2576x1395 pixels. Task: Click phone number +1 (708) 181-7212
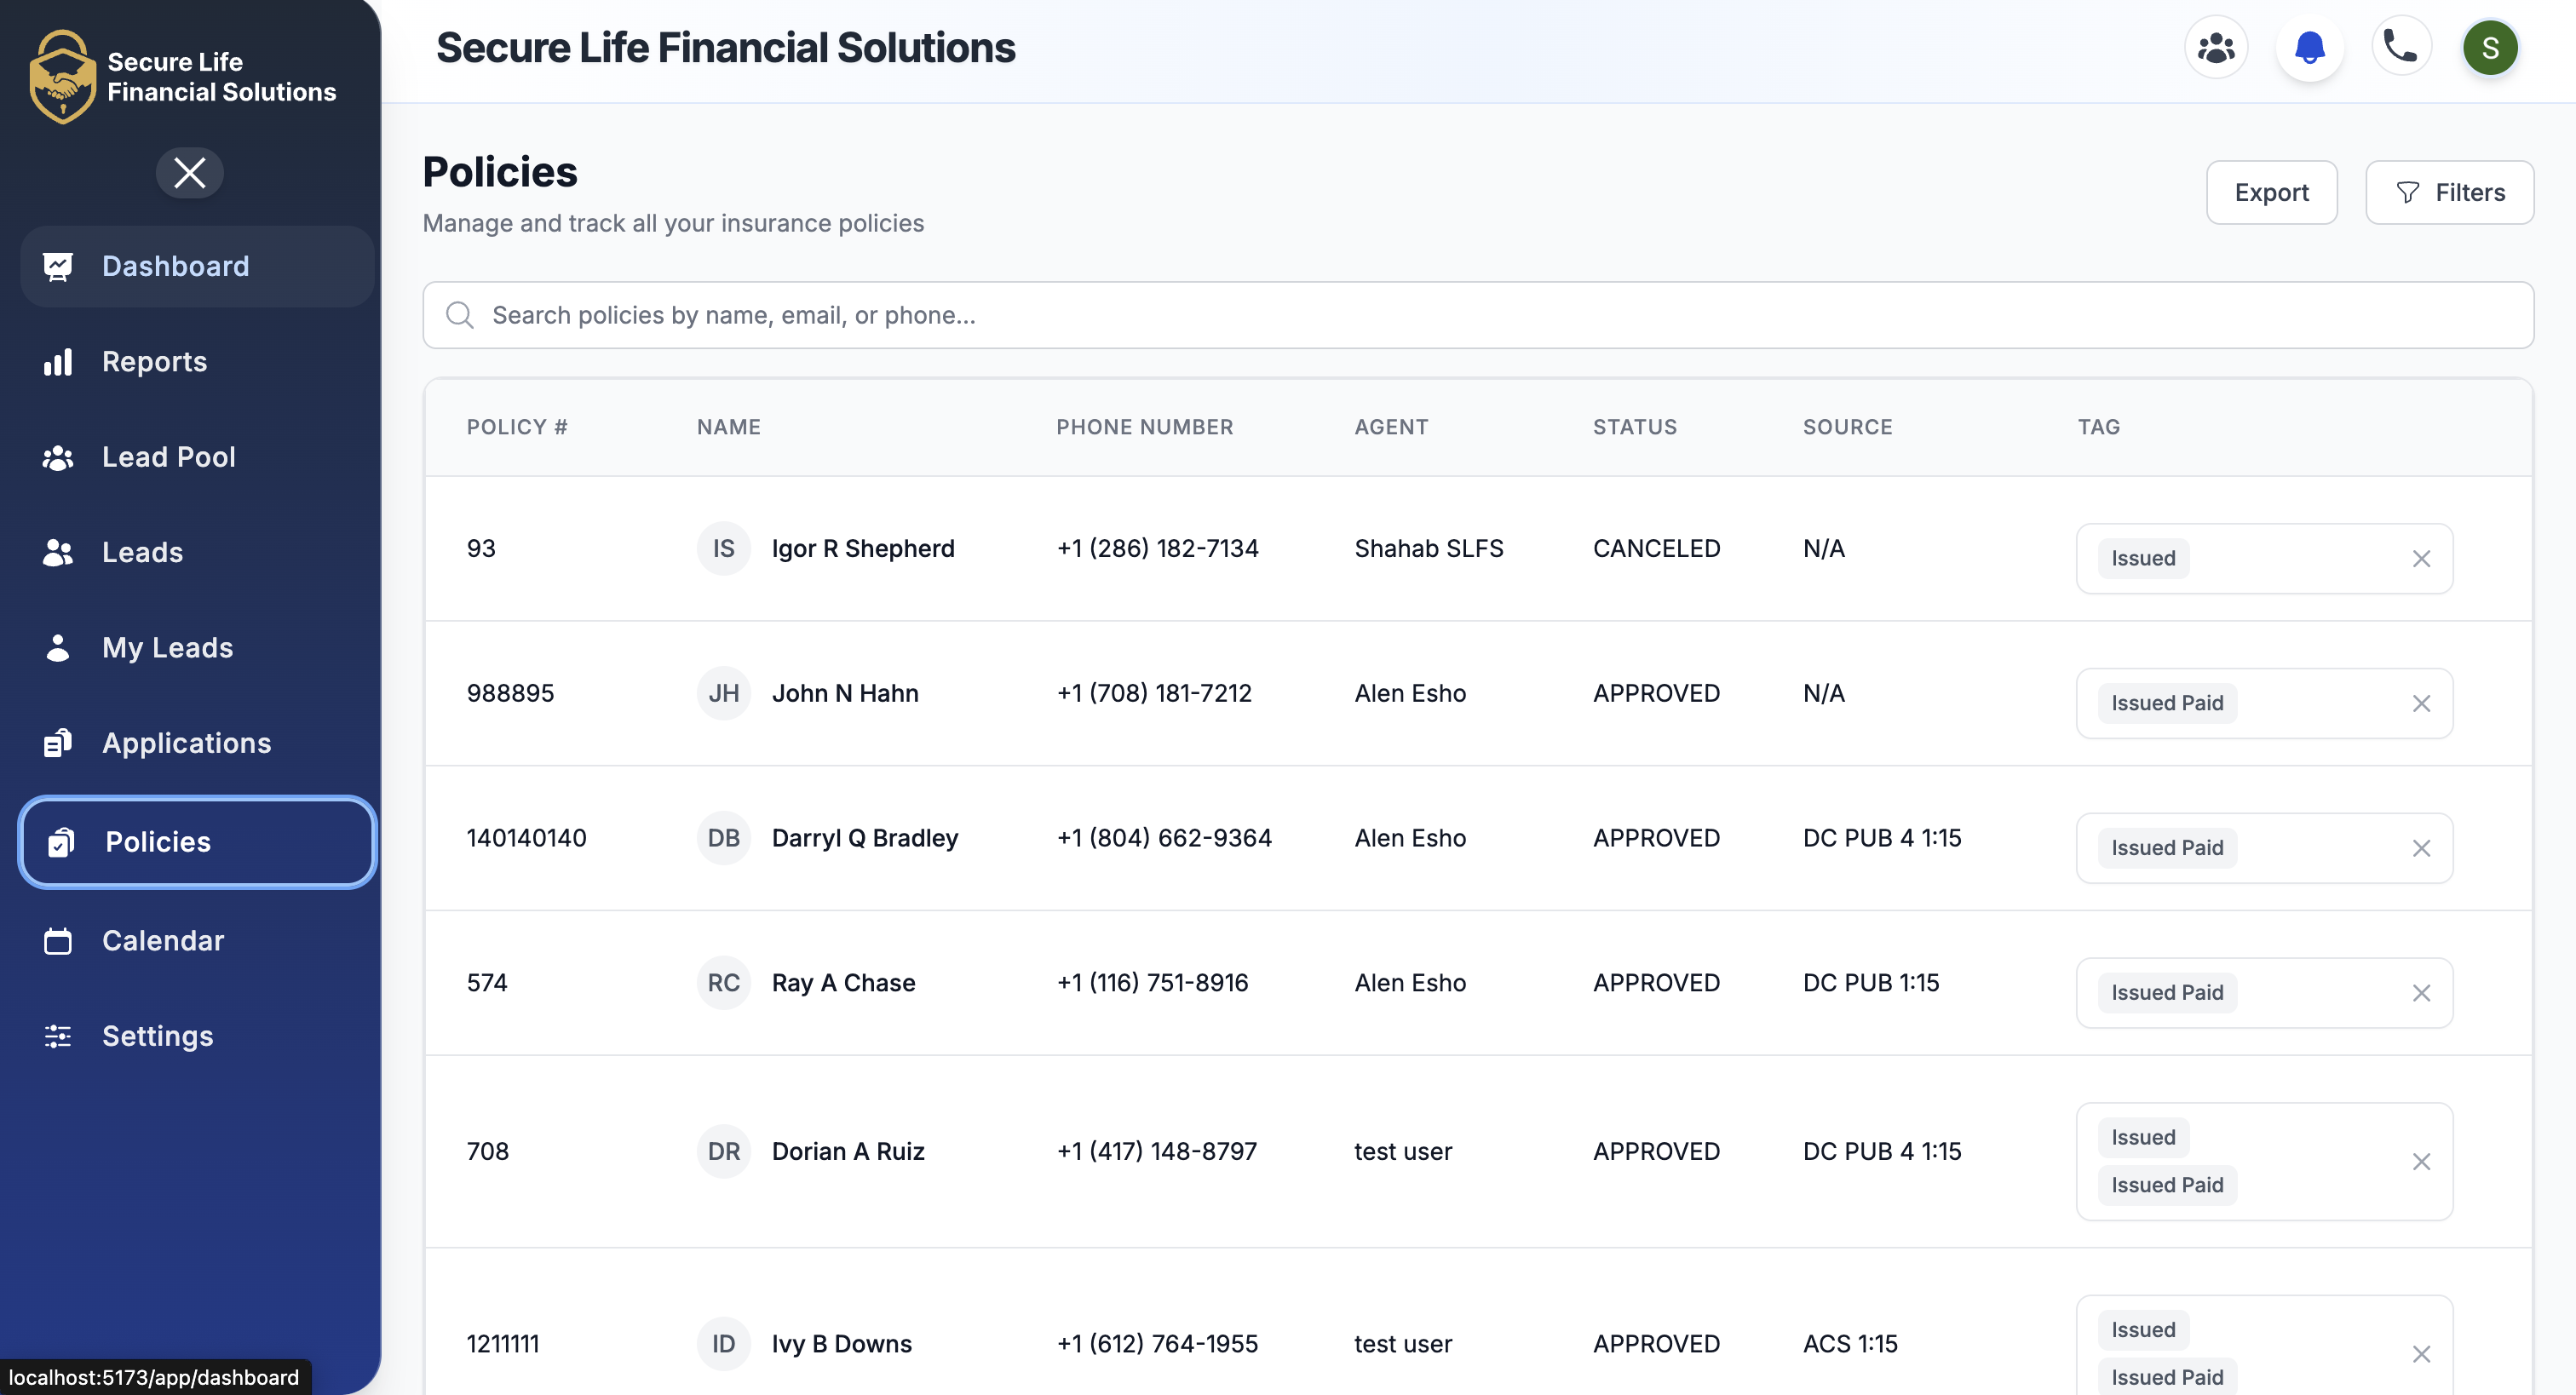tap(1154, 693)
